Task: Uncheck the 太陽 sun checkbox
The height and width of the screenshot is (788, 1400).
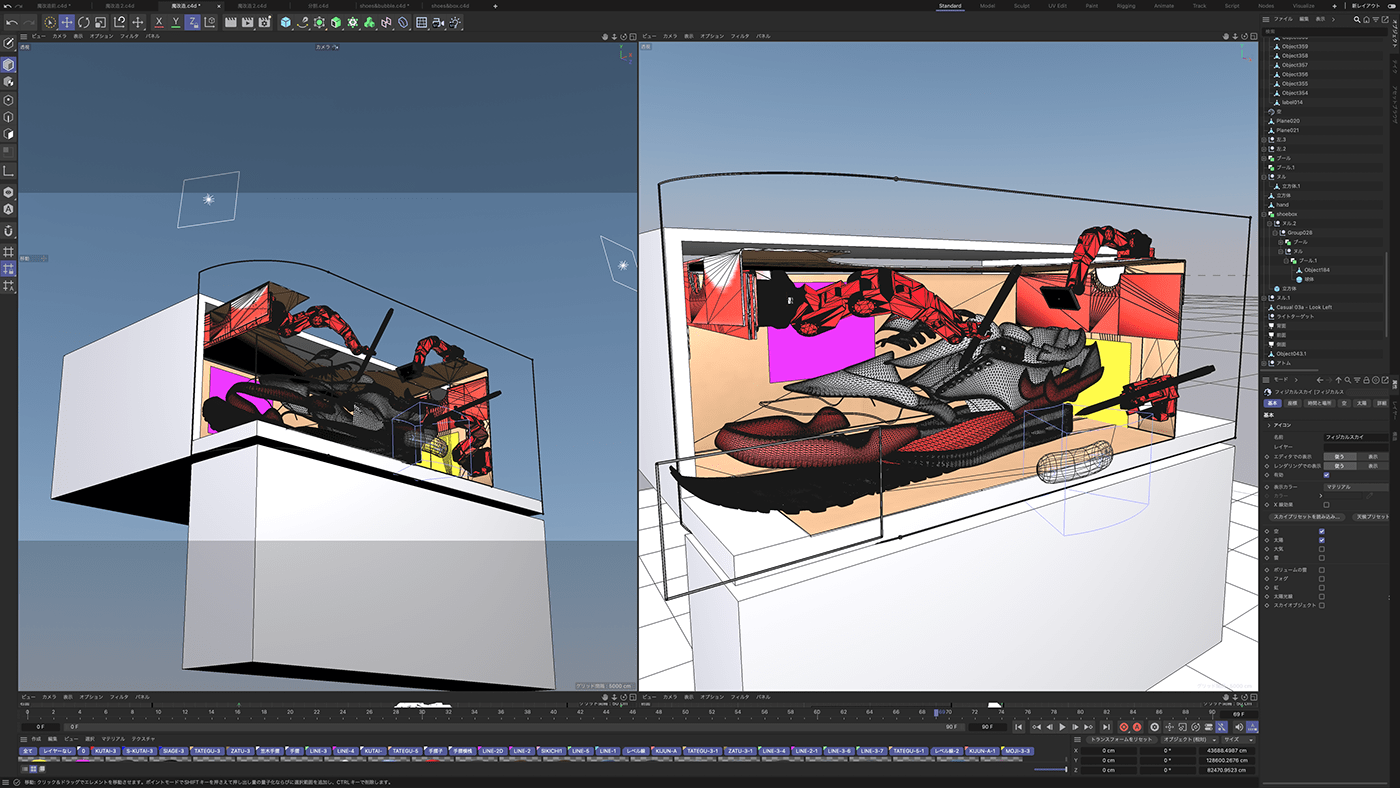Action: 1322,540
